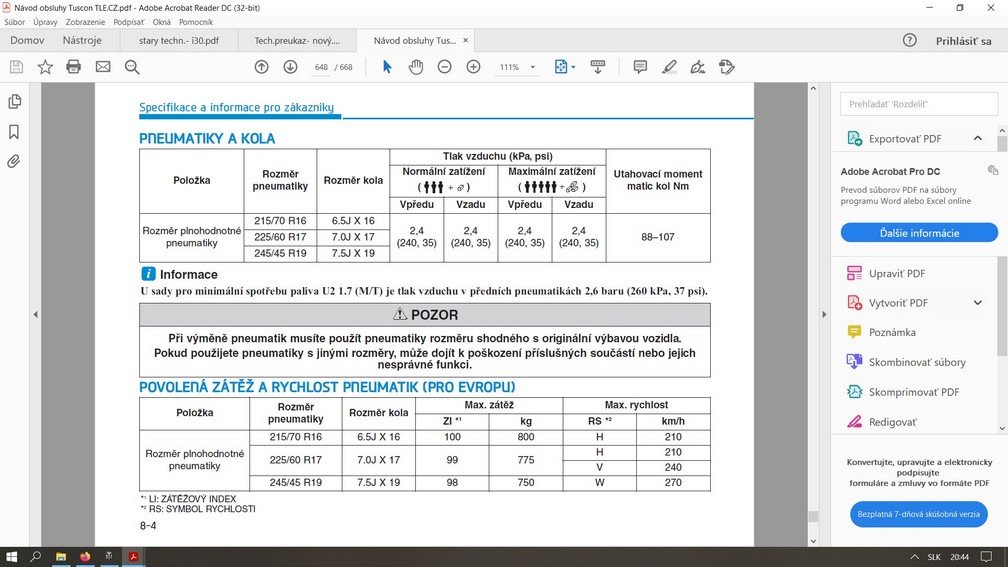Click Bezplatná 7-dňová skúšobná verzia button

tap(919, 514)
